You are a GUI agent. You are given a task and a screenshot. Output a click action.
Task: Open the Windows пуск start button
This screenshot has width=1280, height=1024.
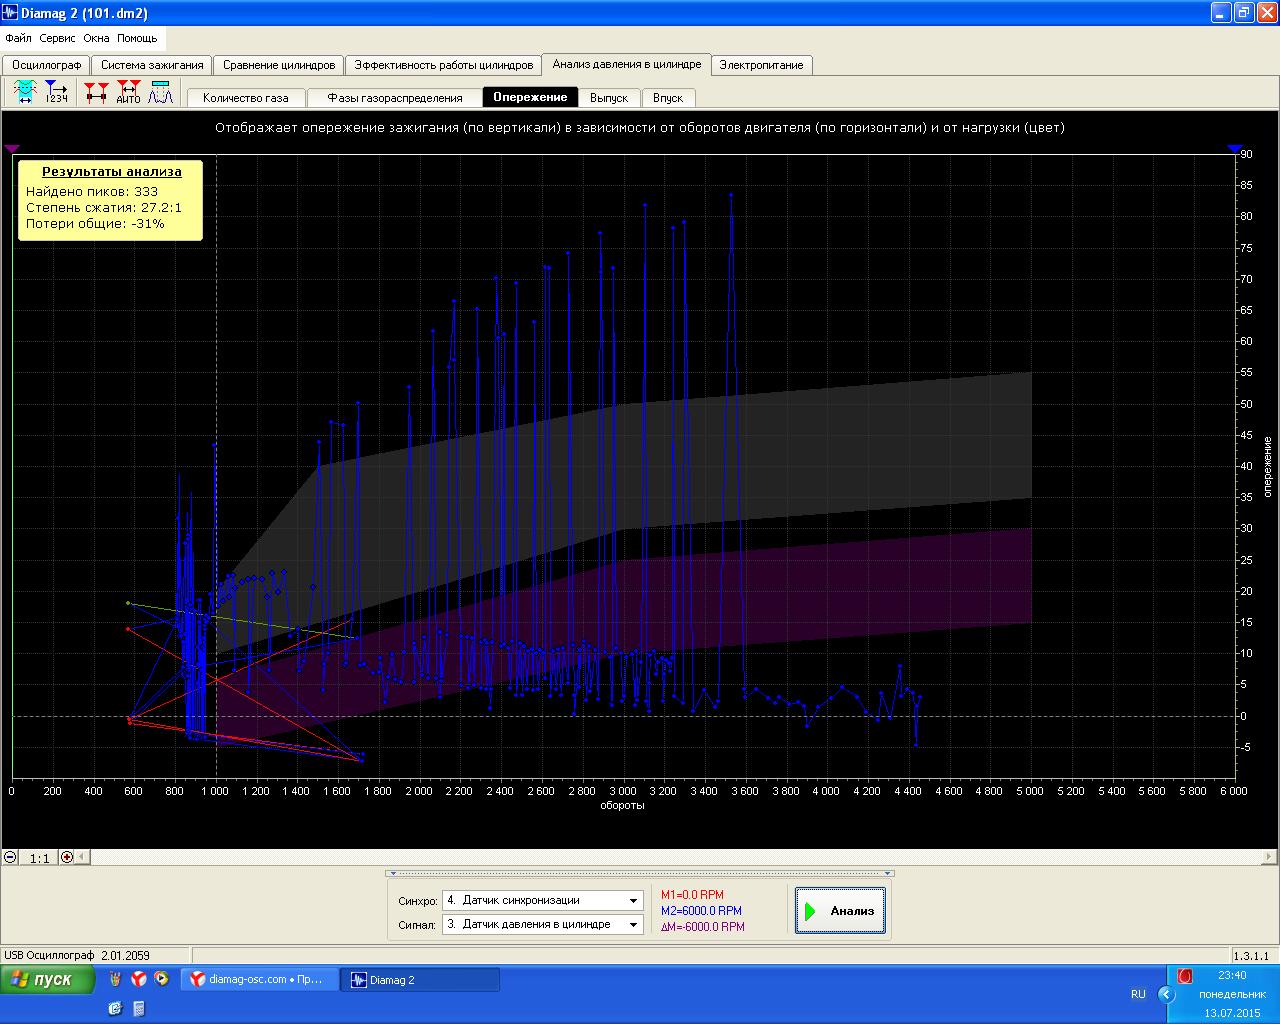tap(48, 980)
